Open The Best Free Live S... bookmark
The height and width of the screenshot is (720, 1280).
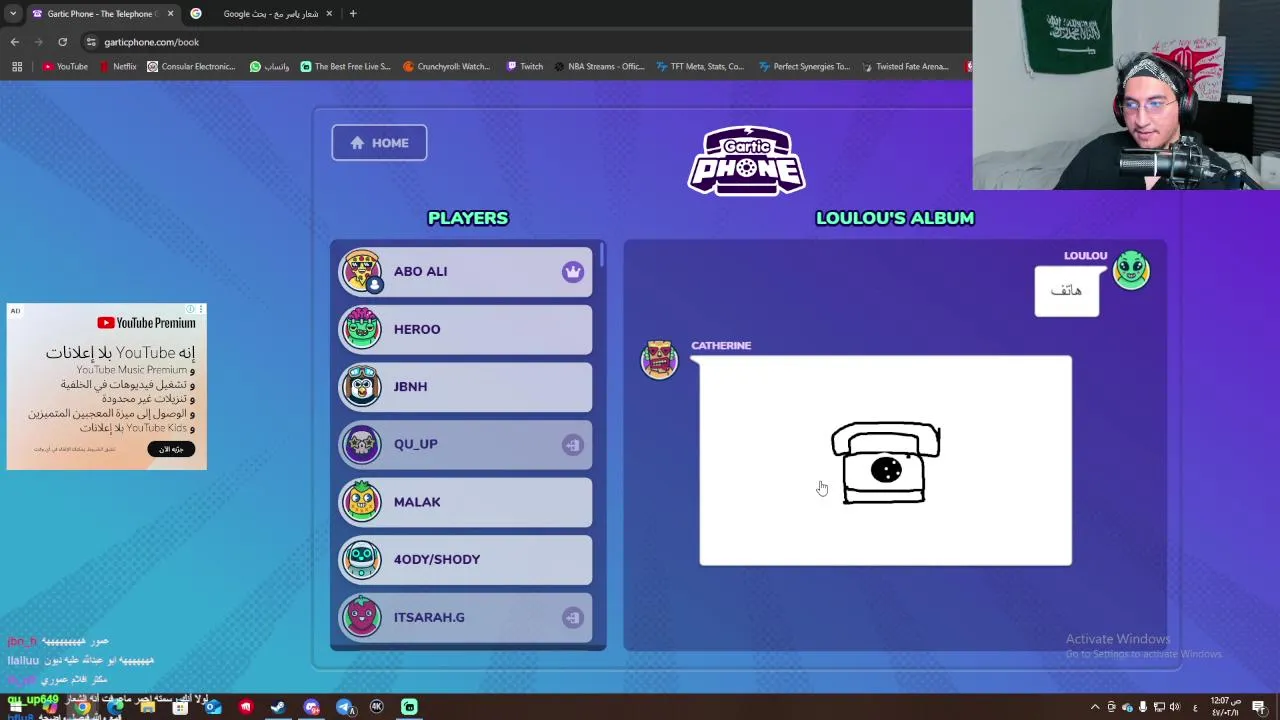(x=346, y=67)
